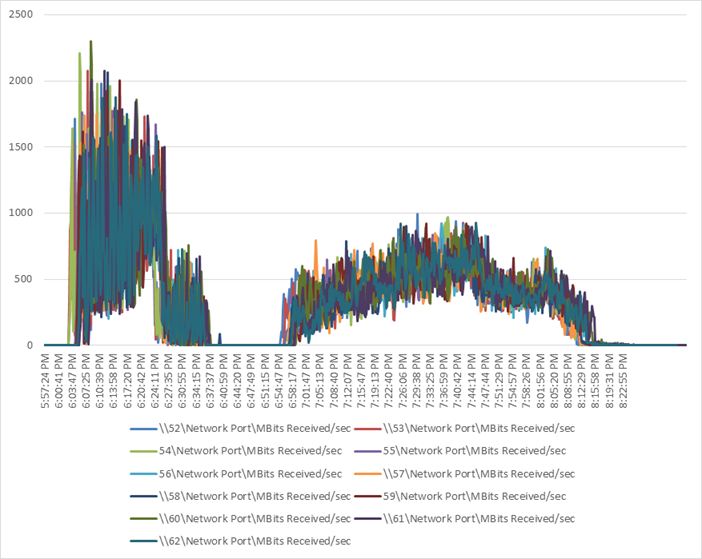Image resolution: width=702 pixels, height=559 pixels.
Task: Click the red line swatch for series 53
Action: pyautogui.click(x=368, y=429)
